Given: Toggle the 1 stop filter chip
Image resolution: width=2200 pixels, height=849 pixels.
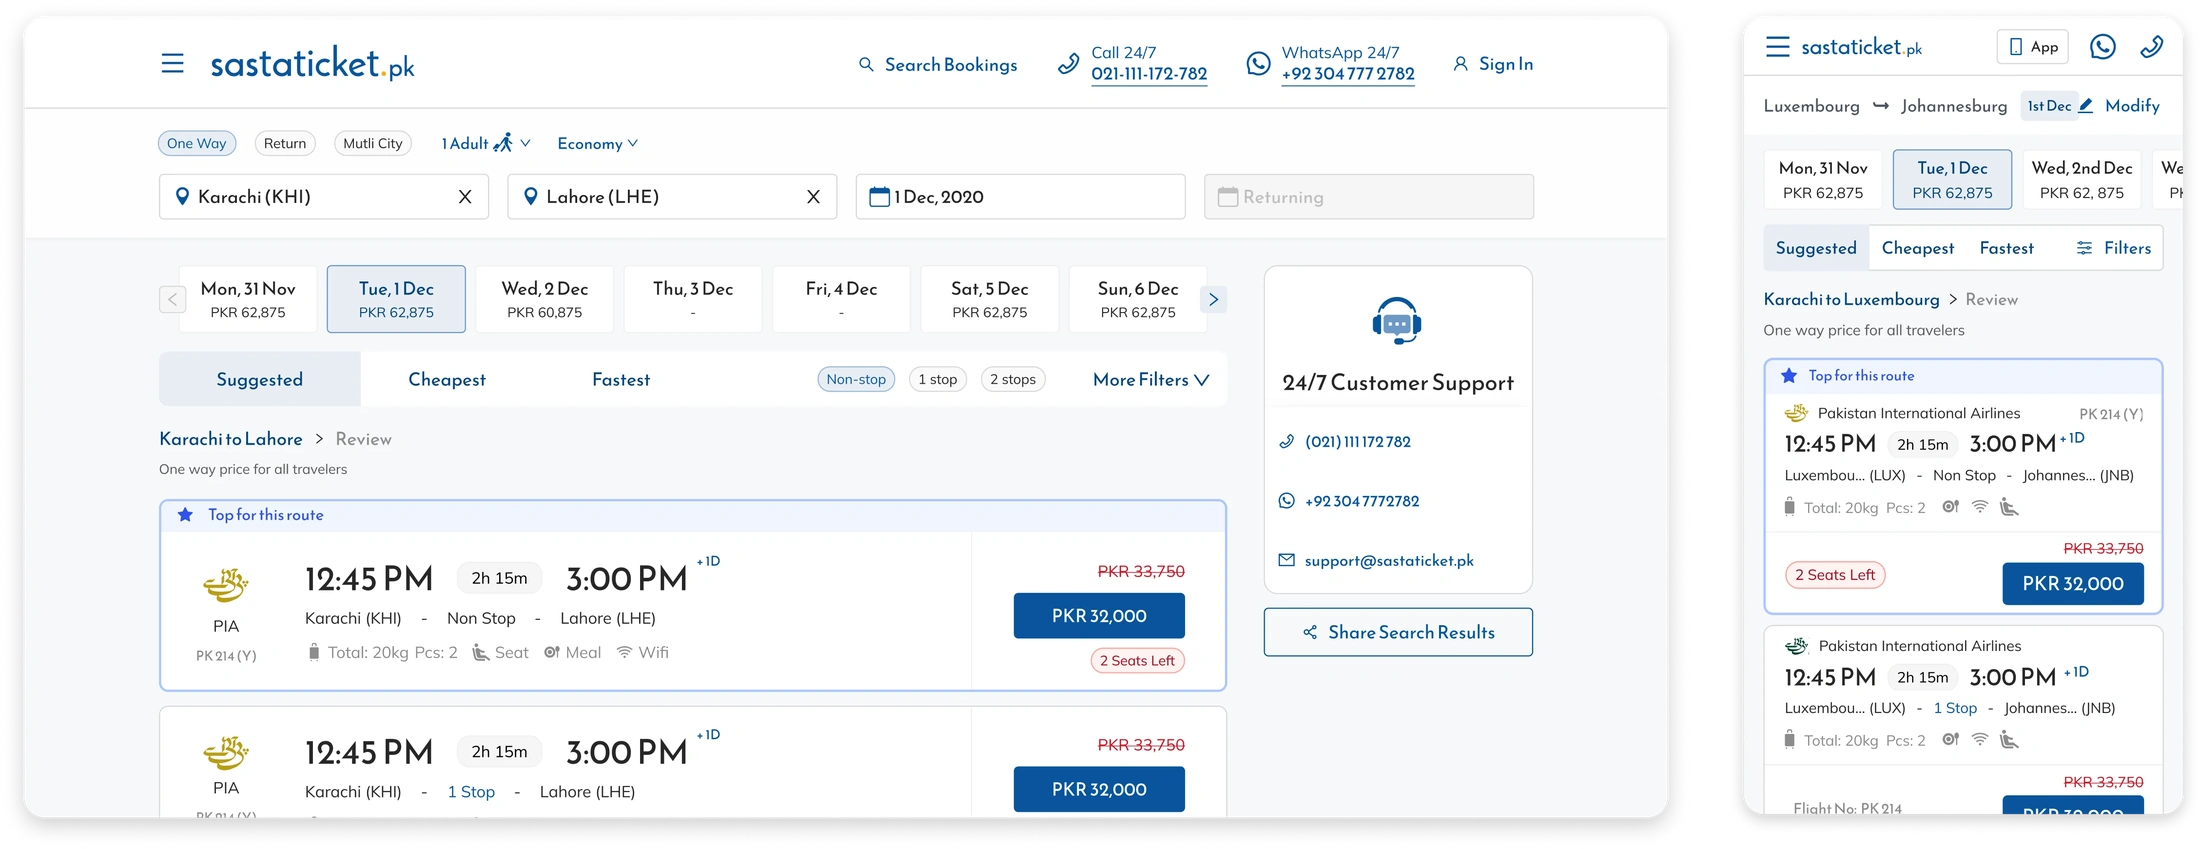Looking at the screenshot, I should click(x=938, y=379).
